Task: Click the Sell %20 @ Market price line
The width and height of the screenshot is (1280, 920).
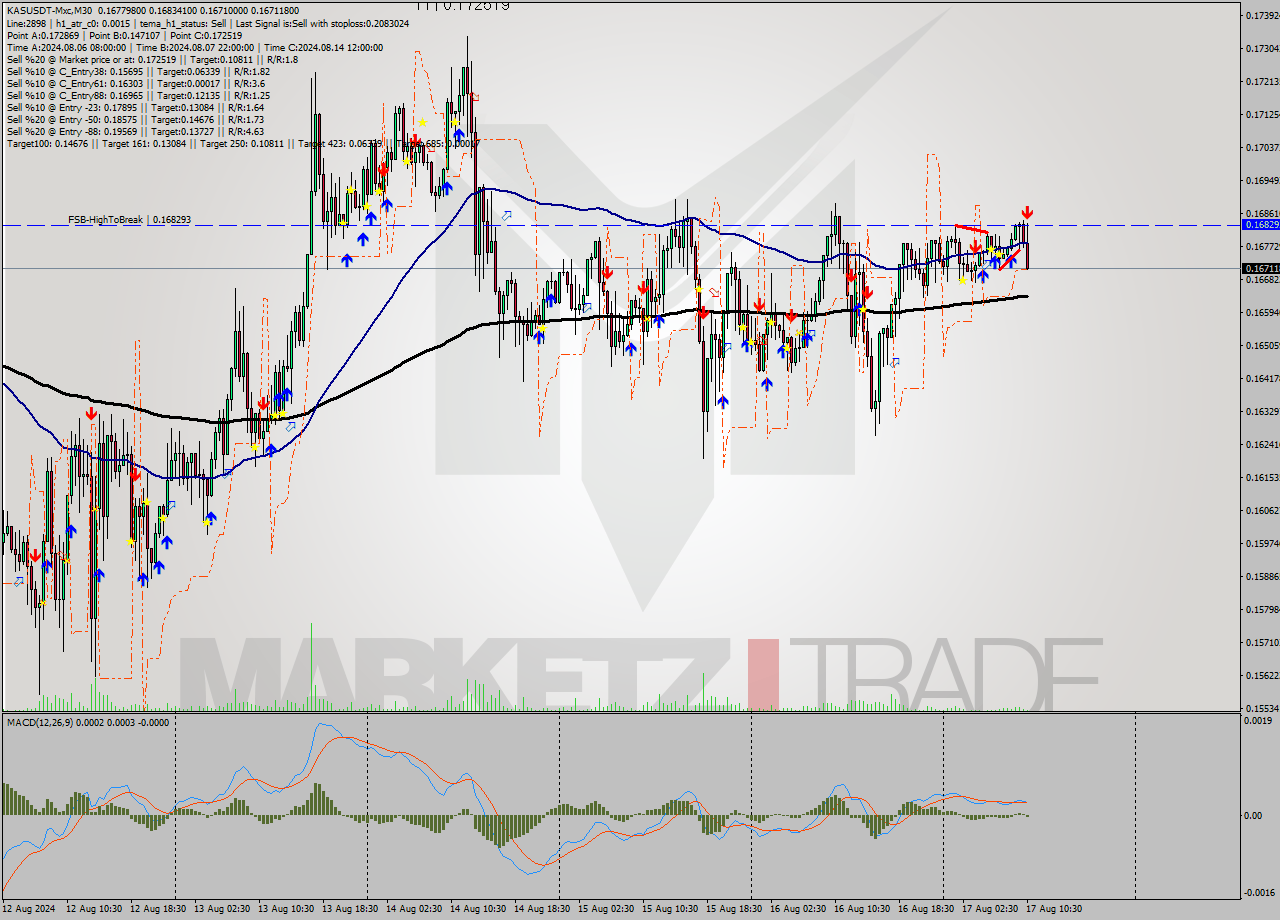Action: tap(152, 59)
